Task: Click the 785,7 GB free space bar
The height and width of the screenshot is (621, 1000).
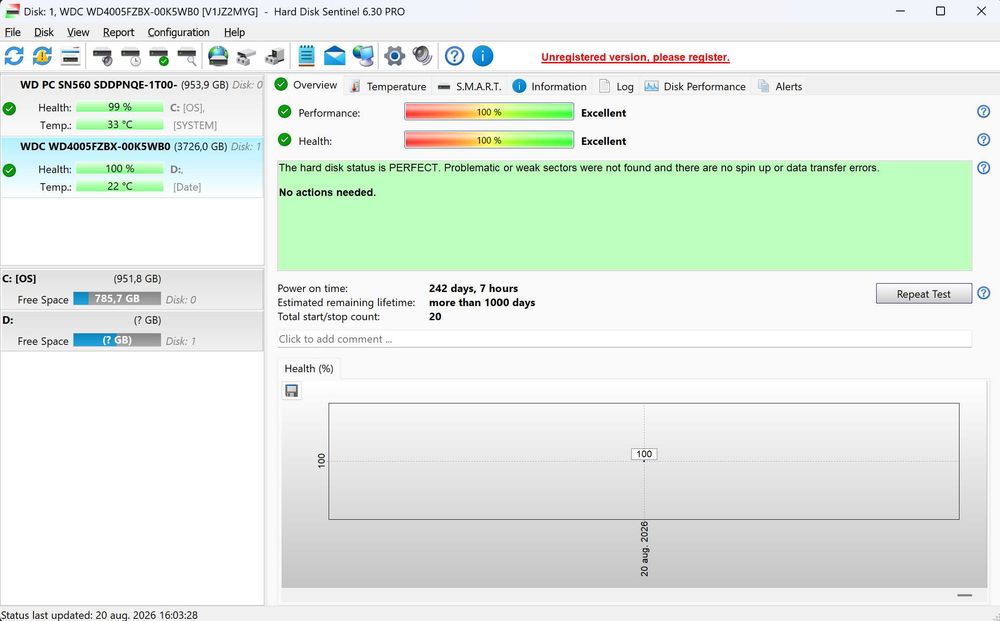Action: pyautogui.click(x=117, y=298)
